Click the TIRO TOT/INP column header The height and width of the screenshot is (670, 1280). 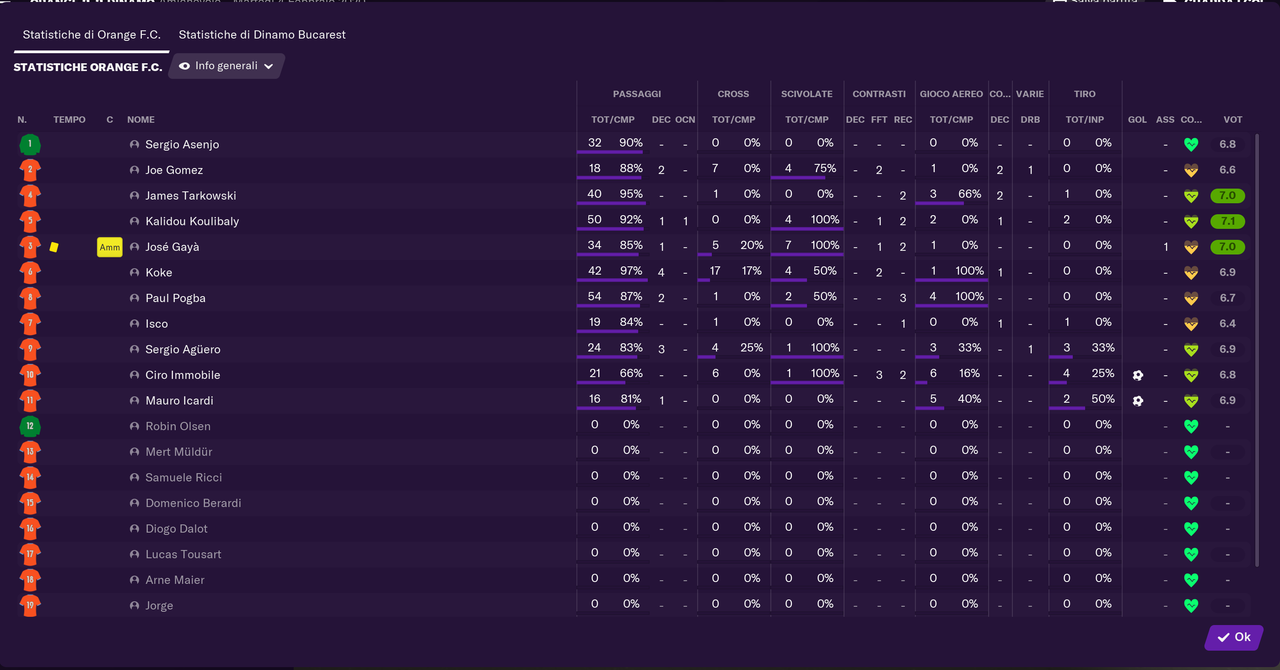[1085, 120]
